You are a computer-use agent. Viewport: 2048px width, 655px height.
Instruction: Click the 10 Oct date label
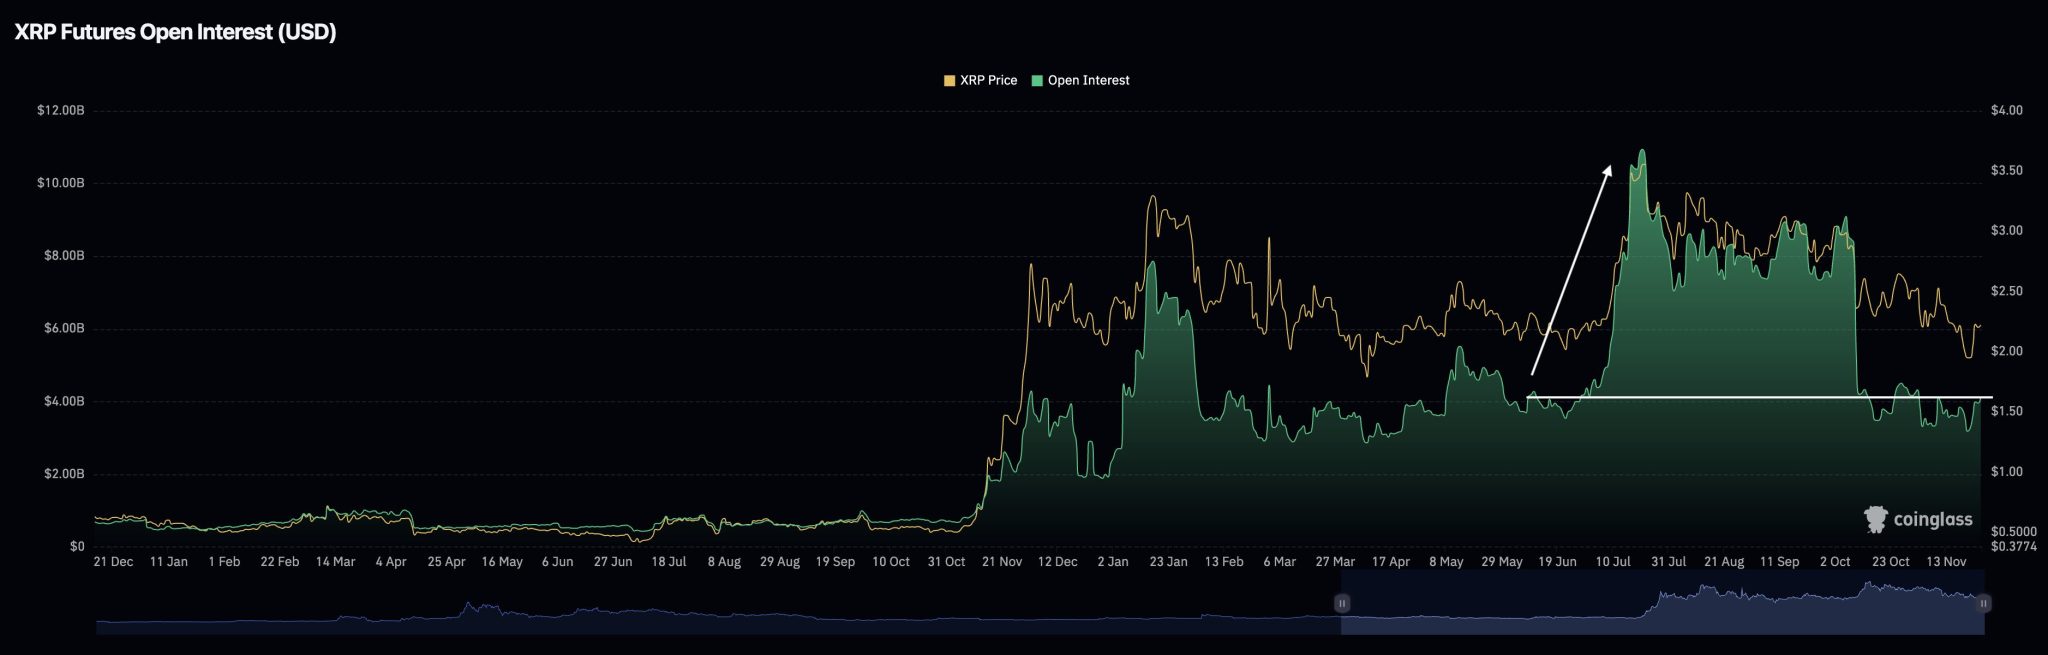[891, 562]
